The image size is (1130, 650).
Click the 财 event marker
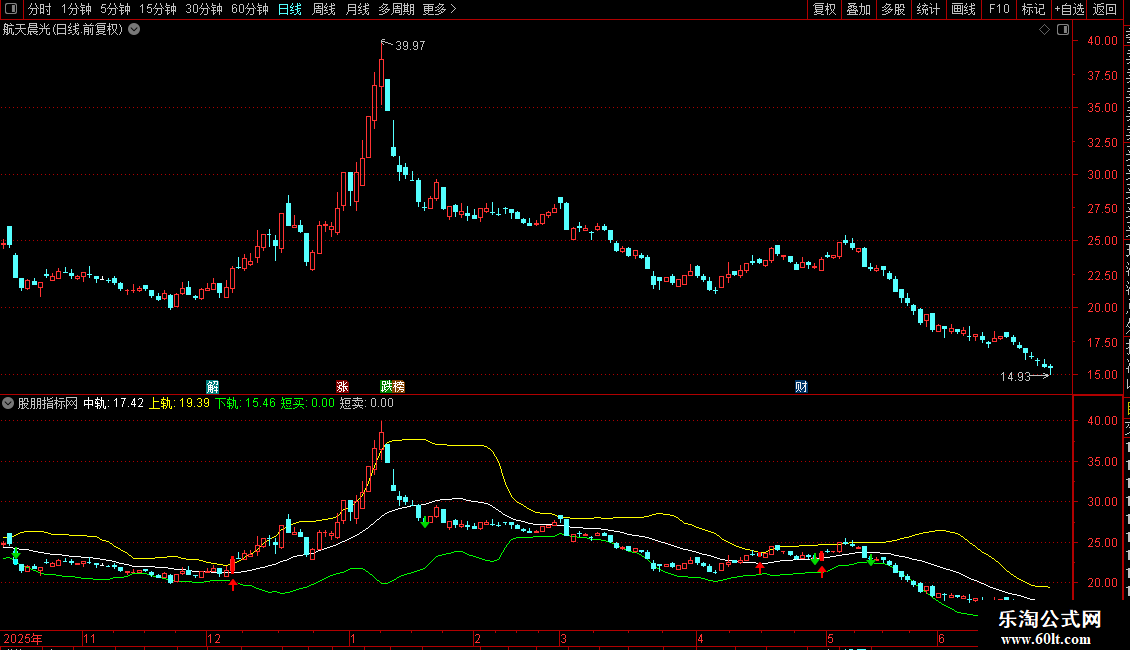pyautogui.click(x=801, y=387)
